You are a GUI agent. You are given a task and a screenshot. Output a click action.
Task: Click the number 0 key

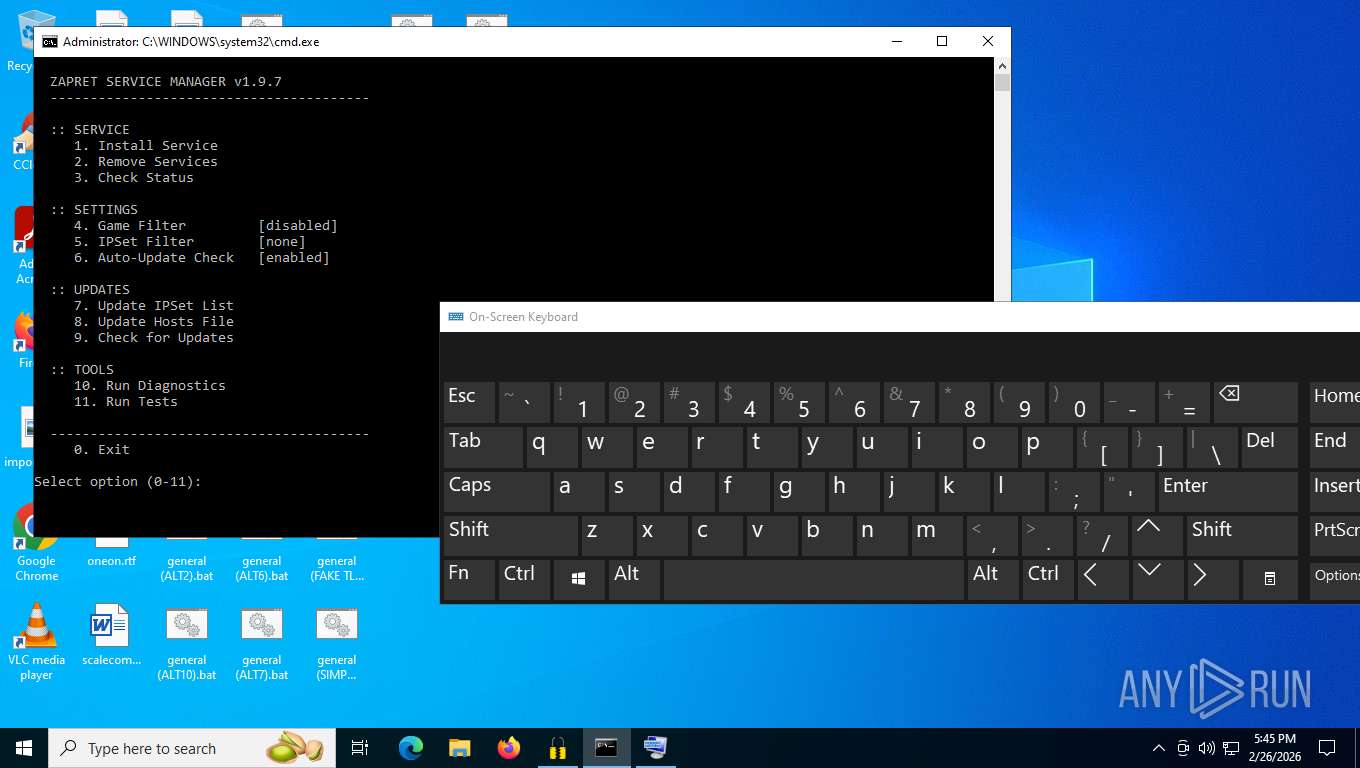[x=1074, y=402]
